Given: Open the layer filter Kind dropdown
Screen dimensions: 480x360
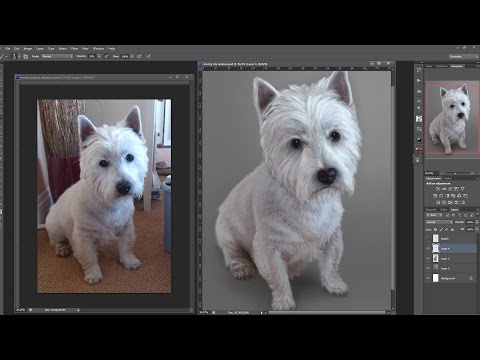Looking at the screenshot, I should [x=434, y=215].
